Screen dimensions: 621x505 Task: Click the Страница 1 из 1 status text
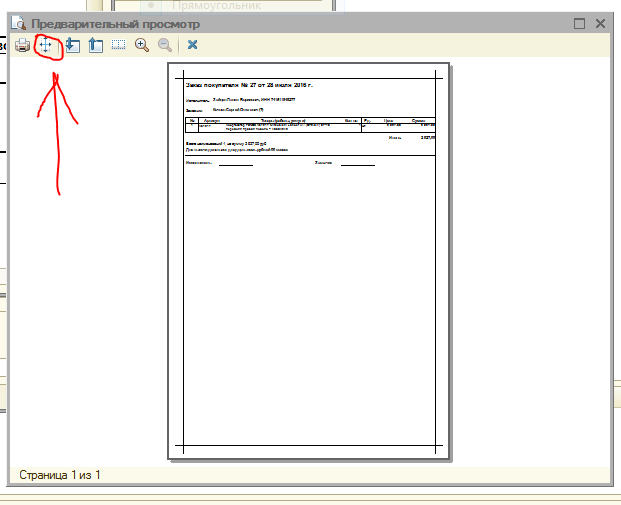pyautogui.click(x=60, y=474)
